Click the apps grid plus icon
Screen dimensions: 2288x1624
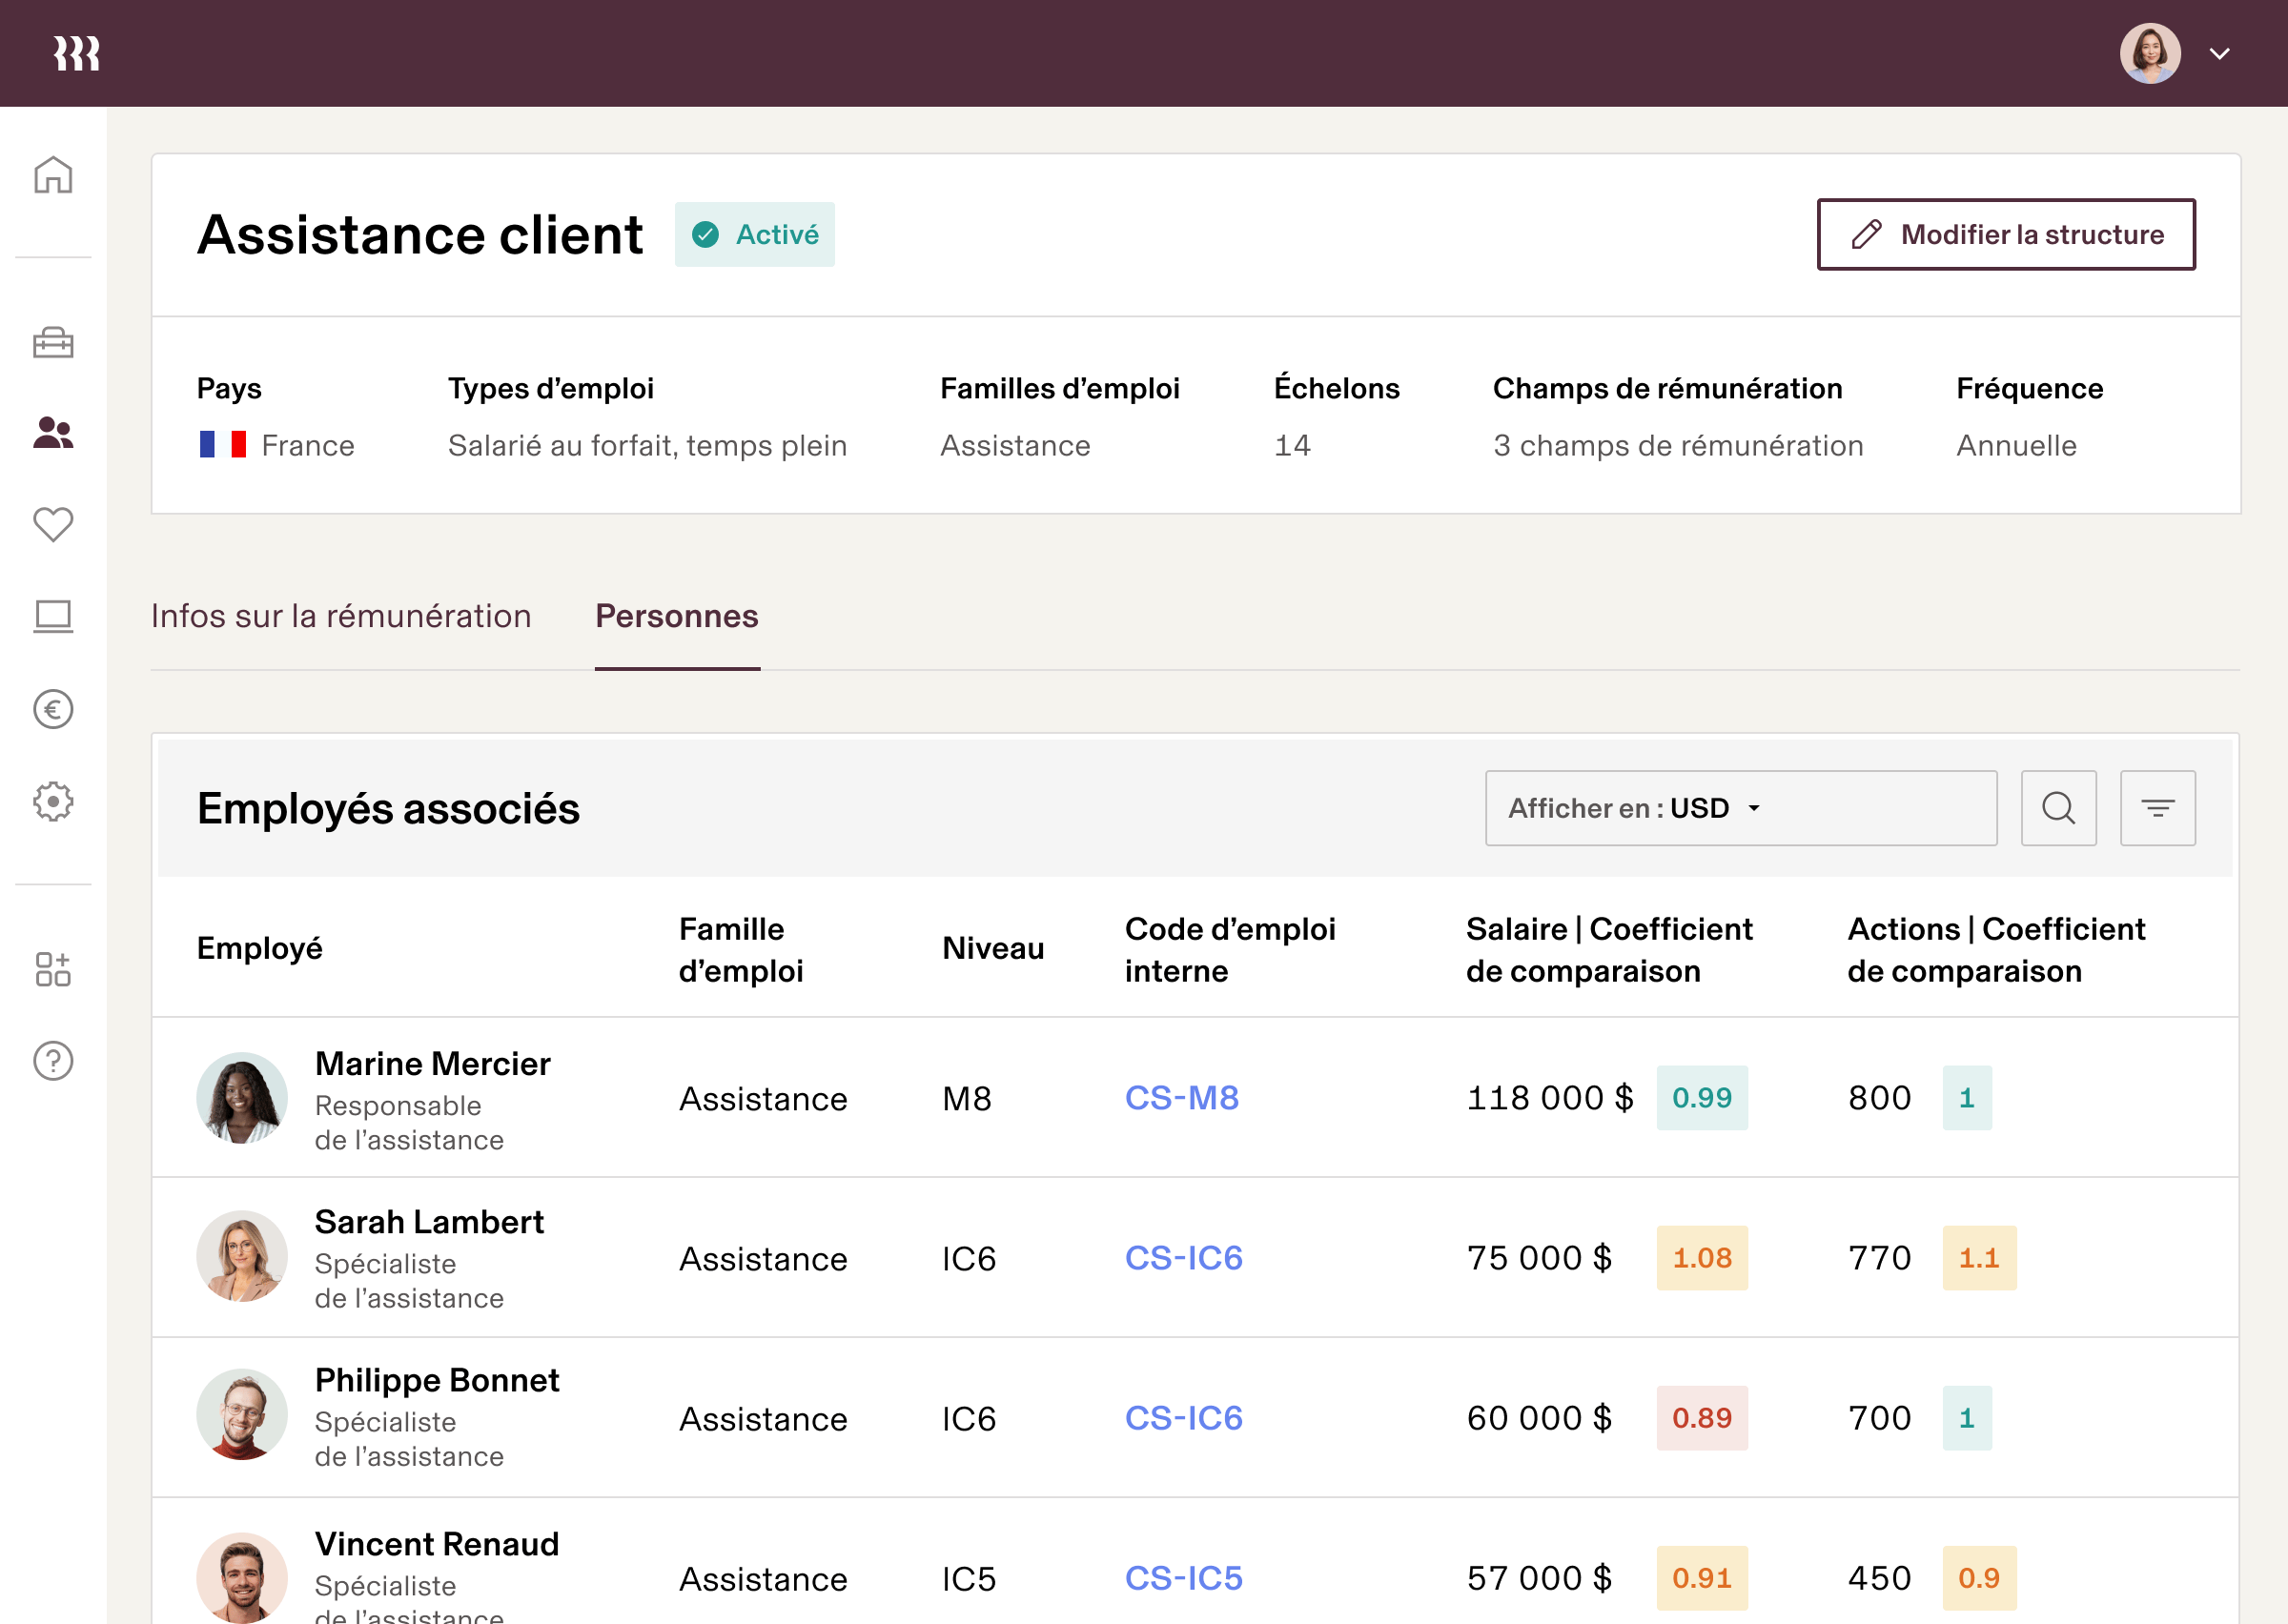(53, 969)
